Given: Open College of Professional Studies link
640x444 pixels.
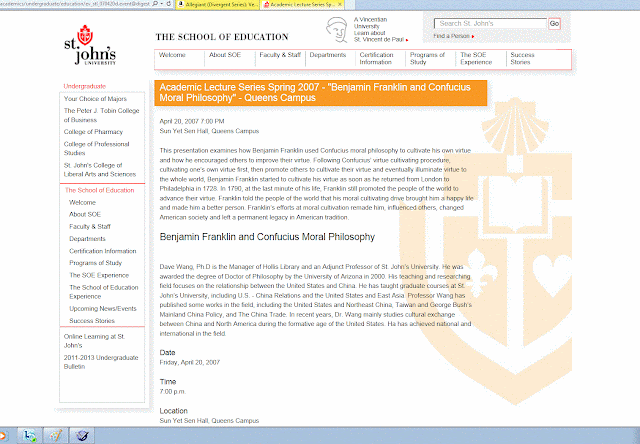Looking at the screenshot, I should [96, 149].
